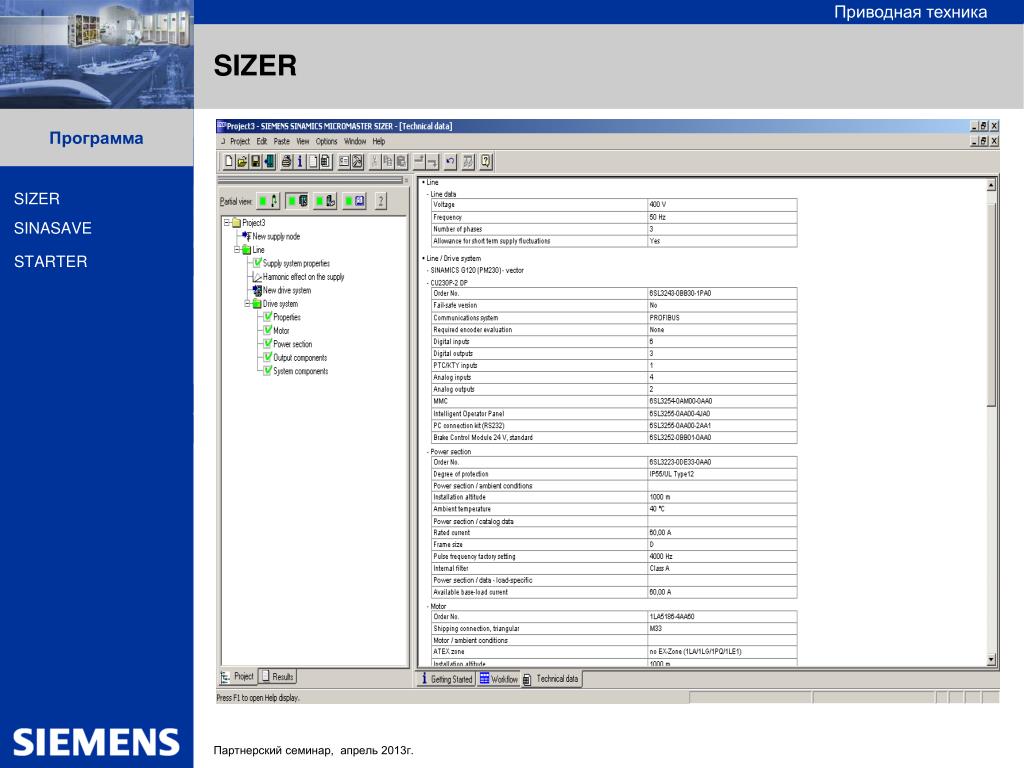Open the Paste menu
The image size is (1024, 768).
coord(281,141)
